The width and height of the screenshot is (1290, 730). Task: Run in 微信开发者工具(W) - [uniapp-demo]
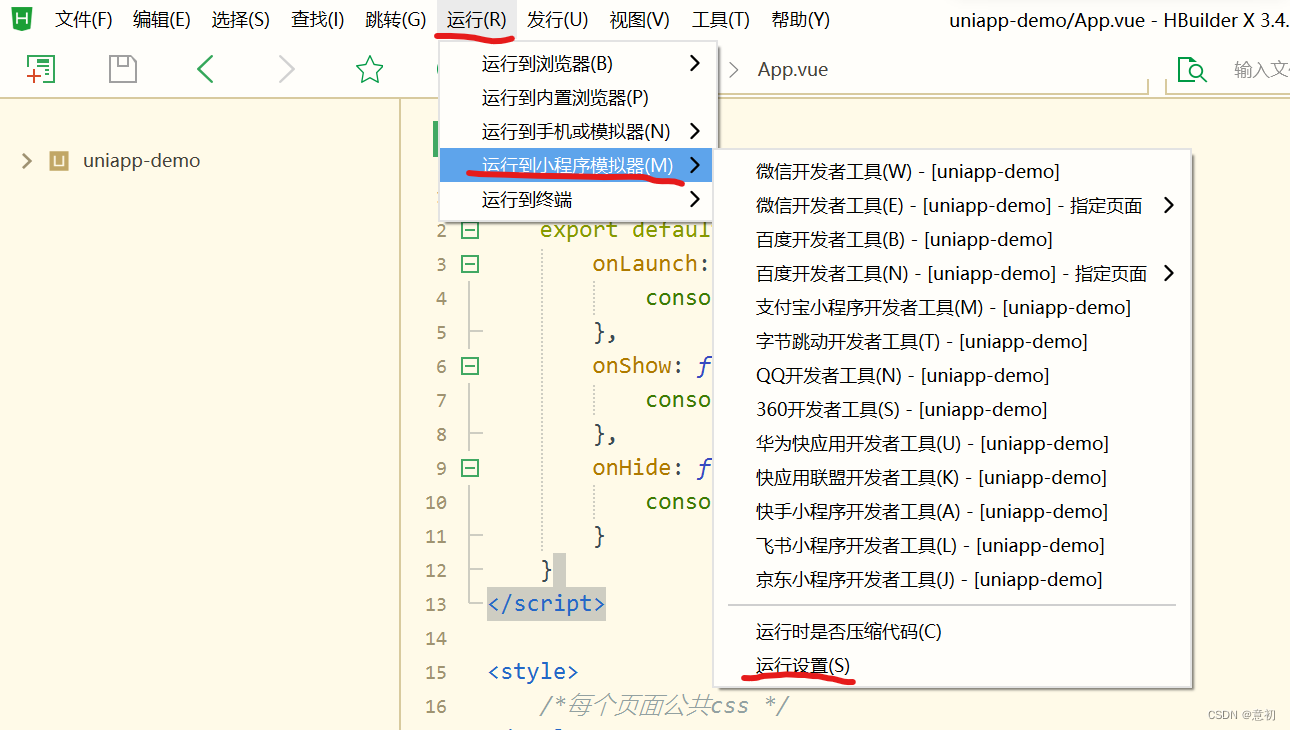[953, 172]
